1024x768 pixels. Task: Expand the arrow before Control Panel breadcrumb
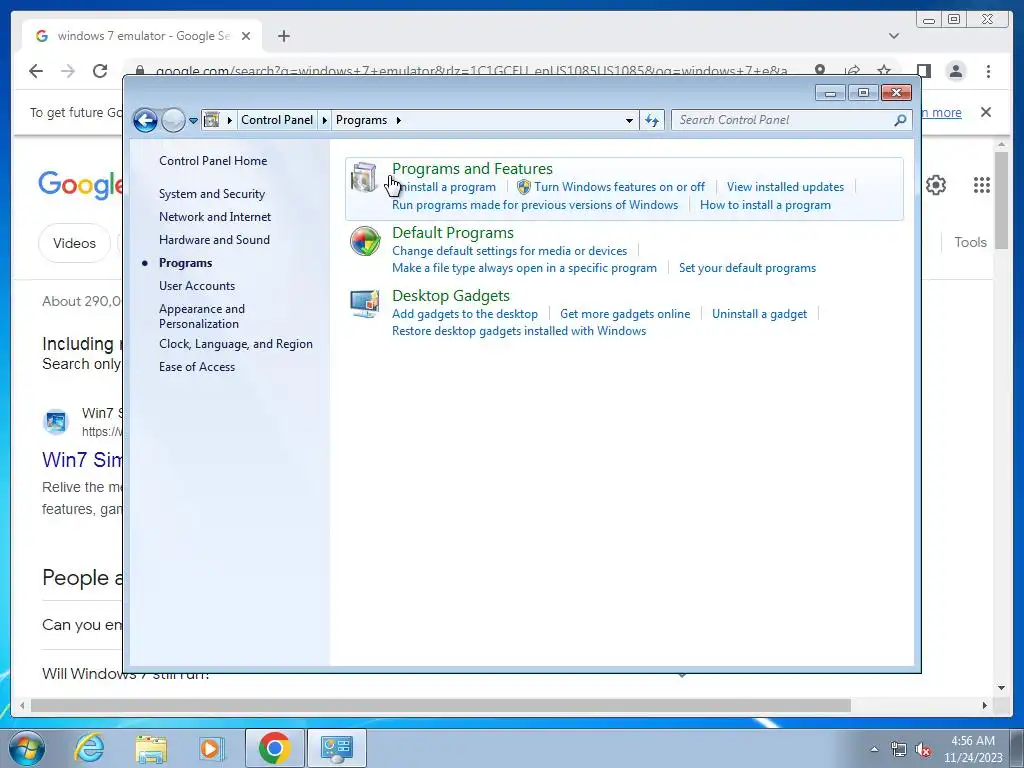pyautogui.click(x=230, y=120)
